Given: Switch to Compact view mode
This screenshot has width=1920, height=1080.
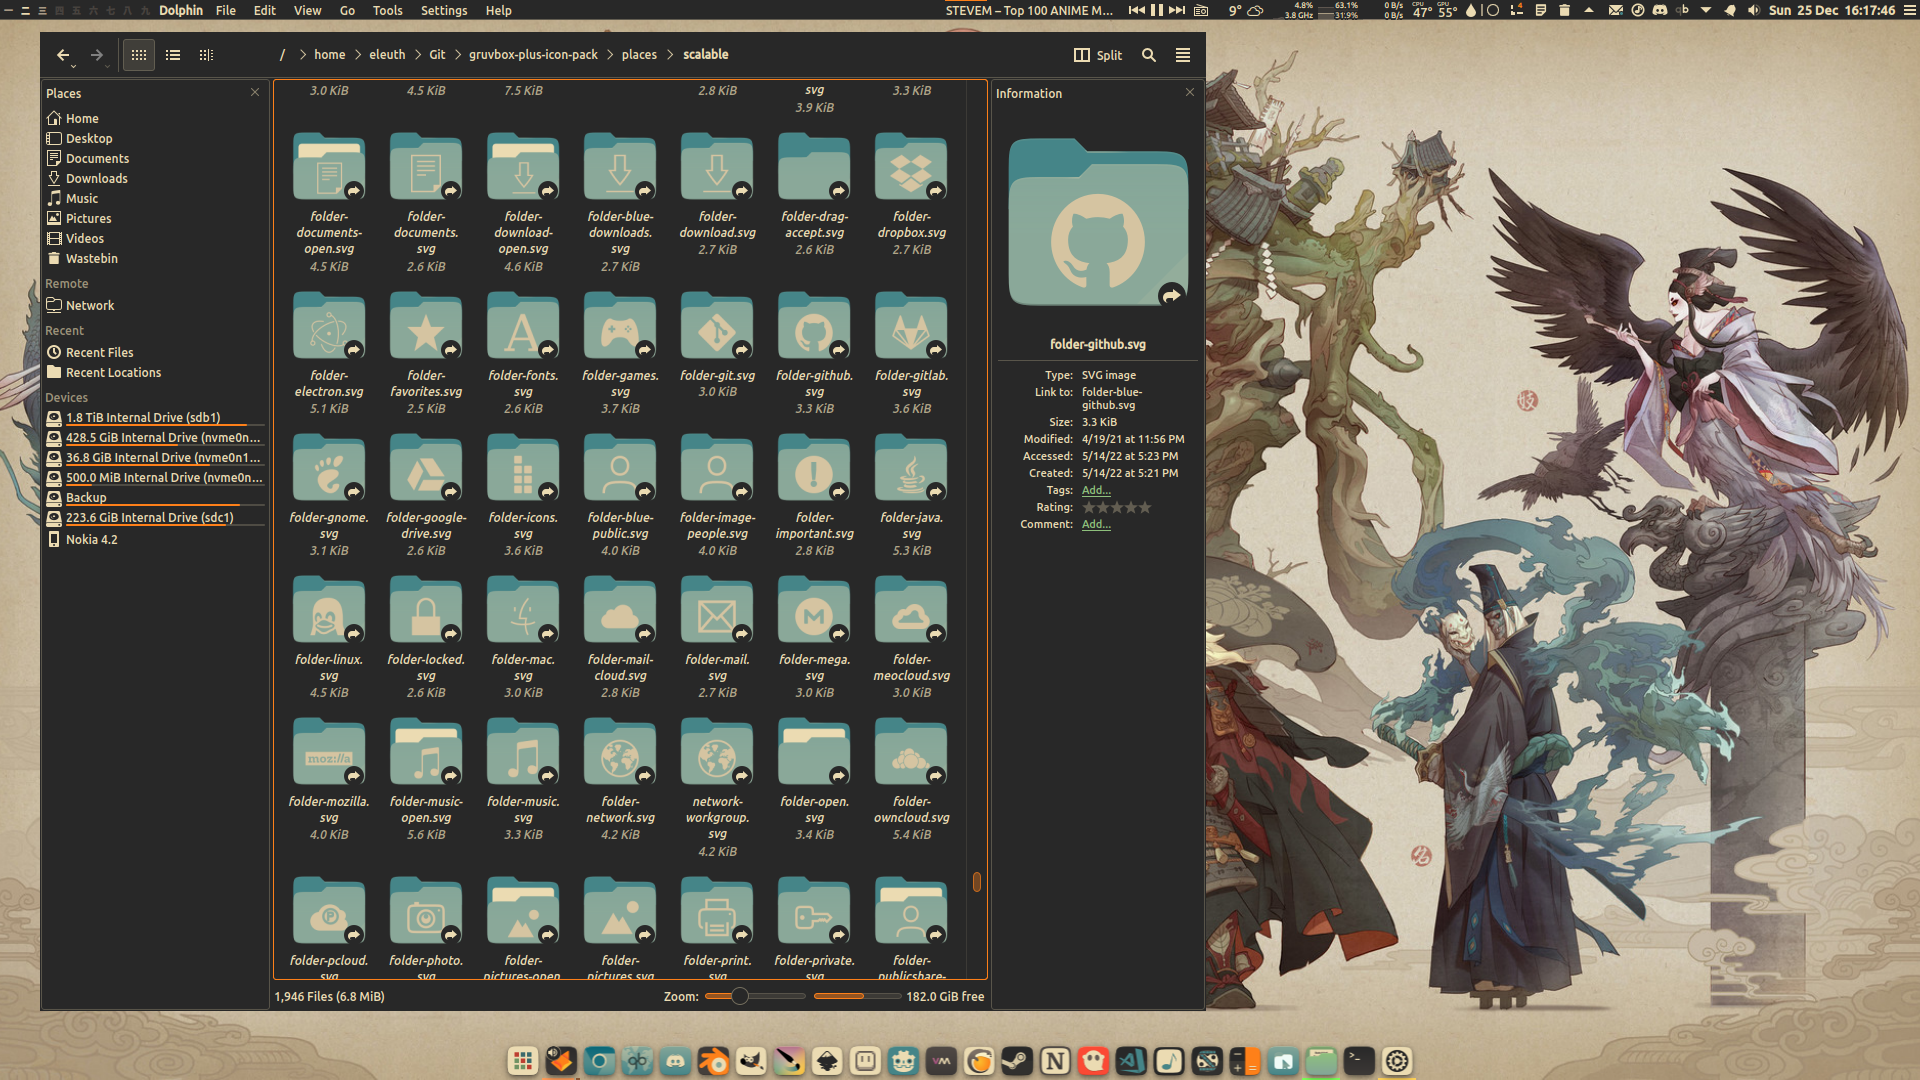Looking at the screenshot, I should click(x=173, y=55).
